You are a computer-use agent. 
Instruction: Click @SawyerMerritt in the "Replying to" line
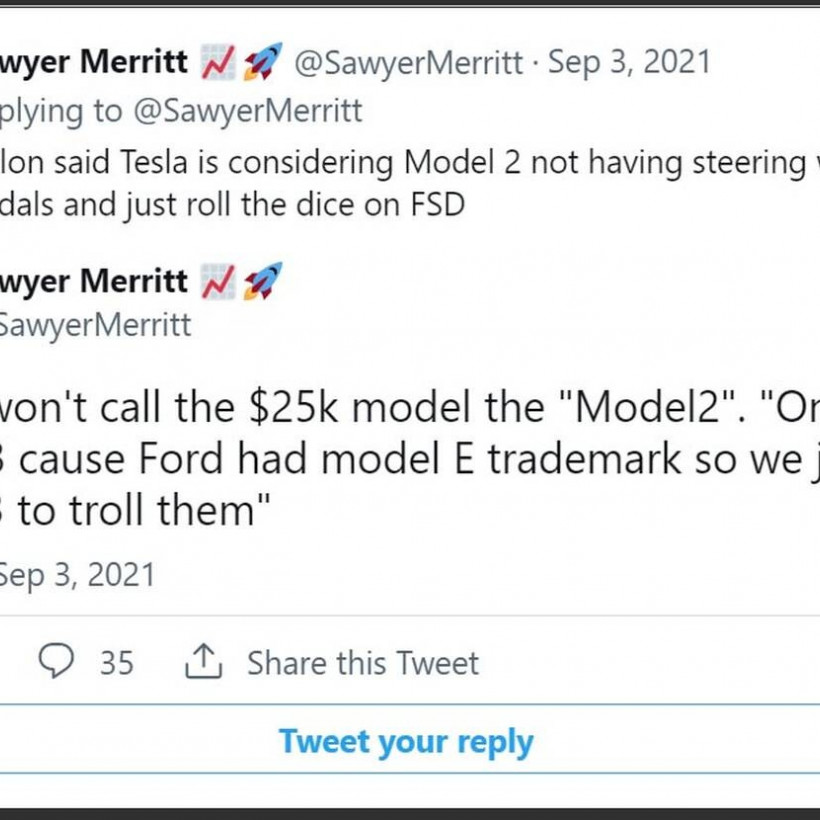(x=245, y=110)
